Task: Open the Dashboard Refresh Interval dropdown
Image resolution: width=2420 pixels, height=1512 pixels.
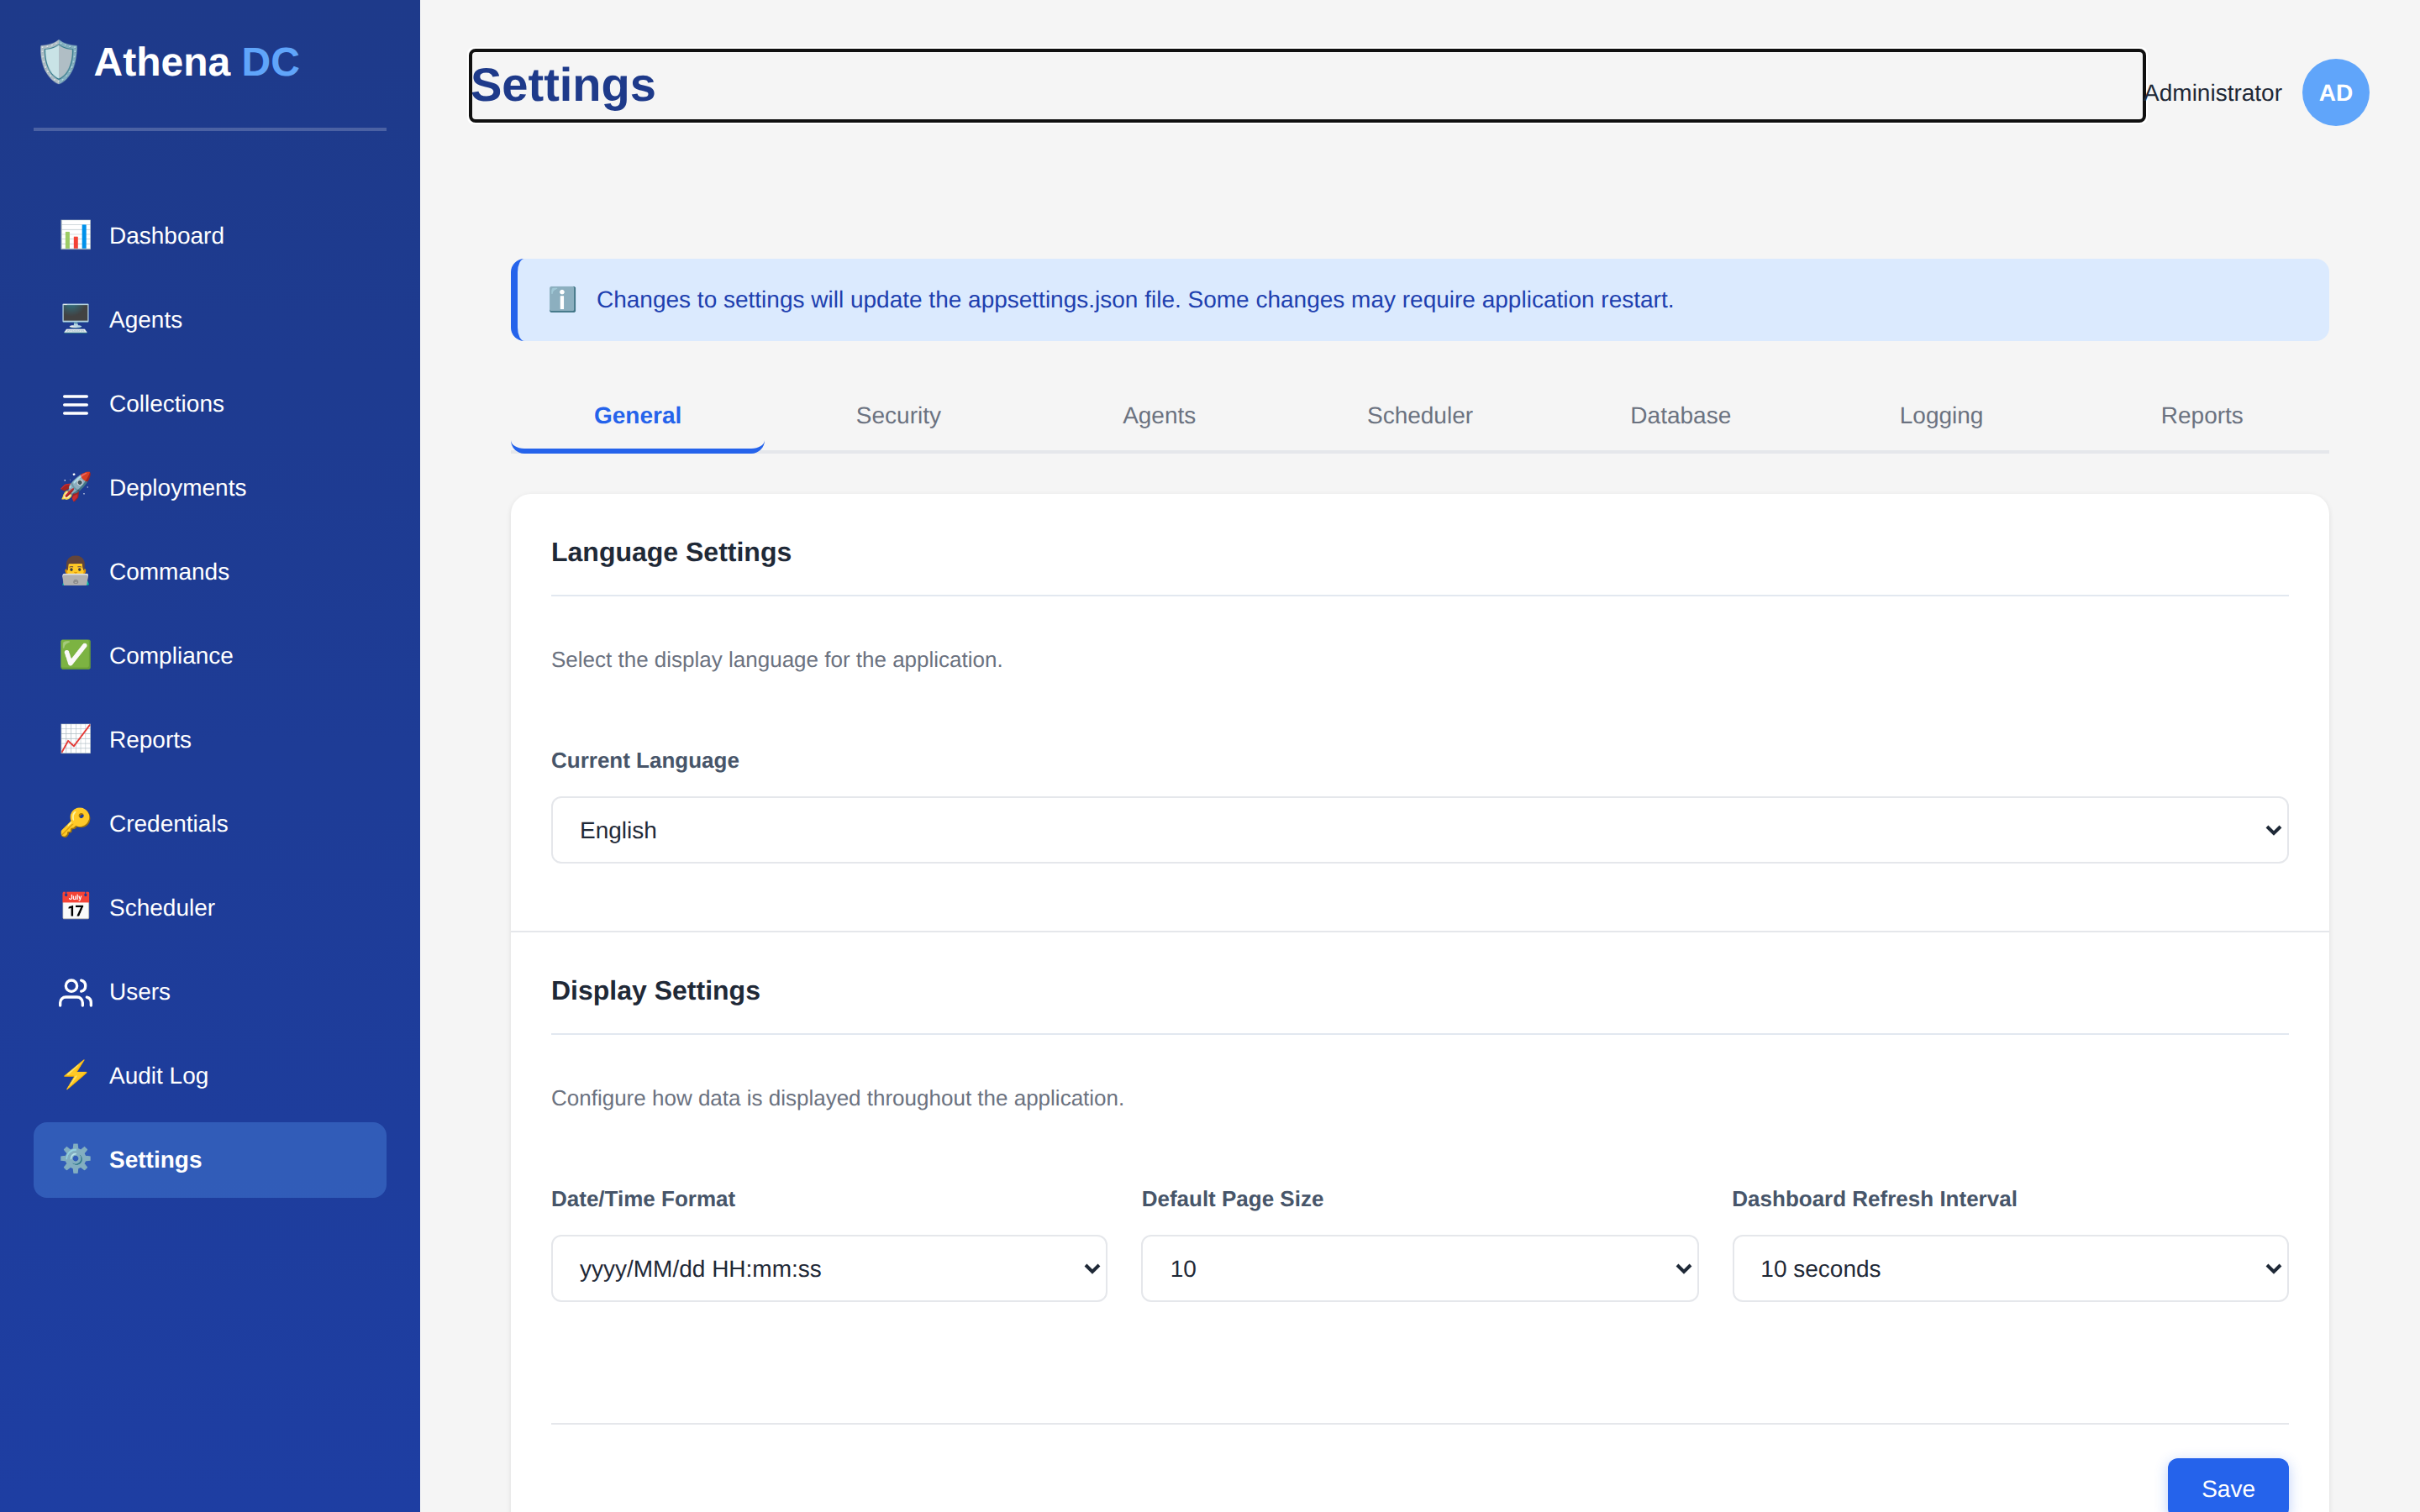Action: point(2010,1268)
